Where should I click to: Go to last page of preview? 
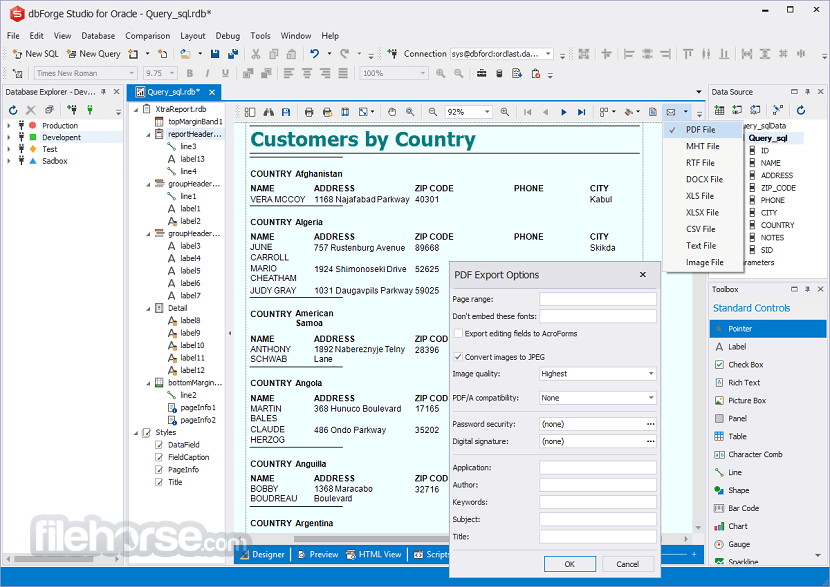click(x=582, y=112)
